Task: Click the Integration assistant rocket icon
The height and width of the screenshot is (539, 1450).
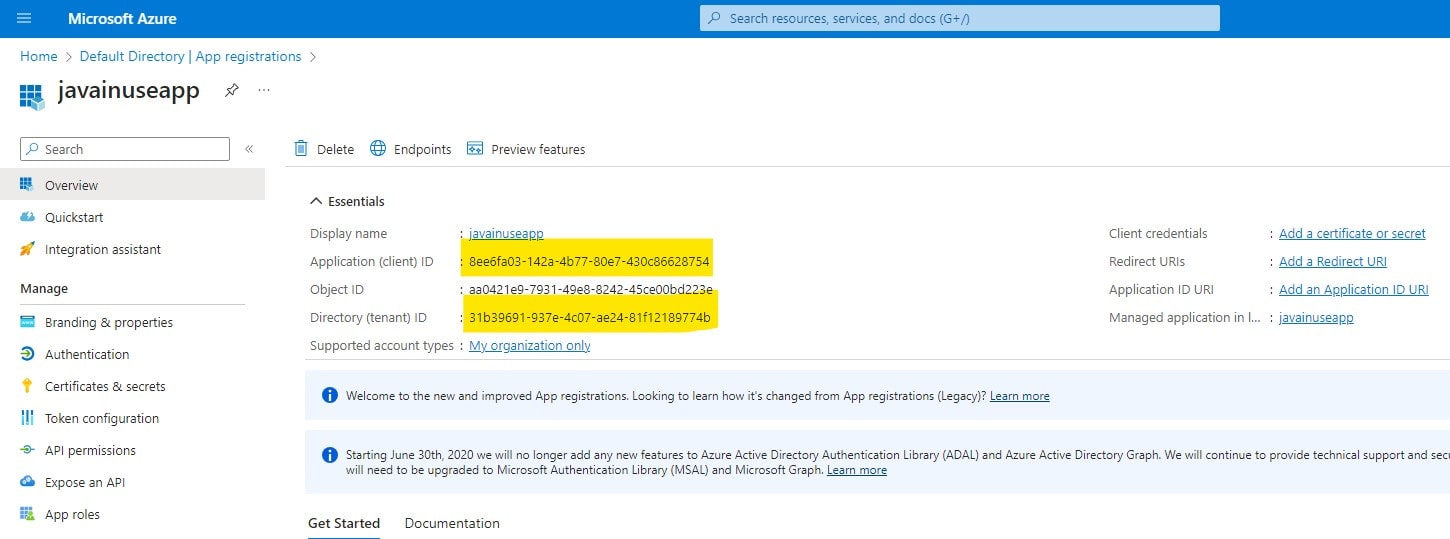Action: click(27, 249)
